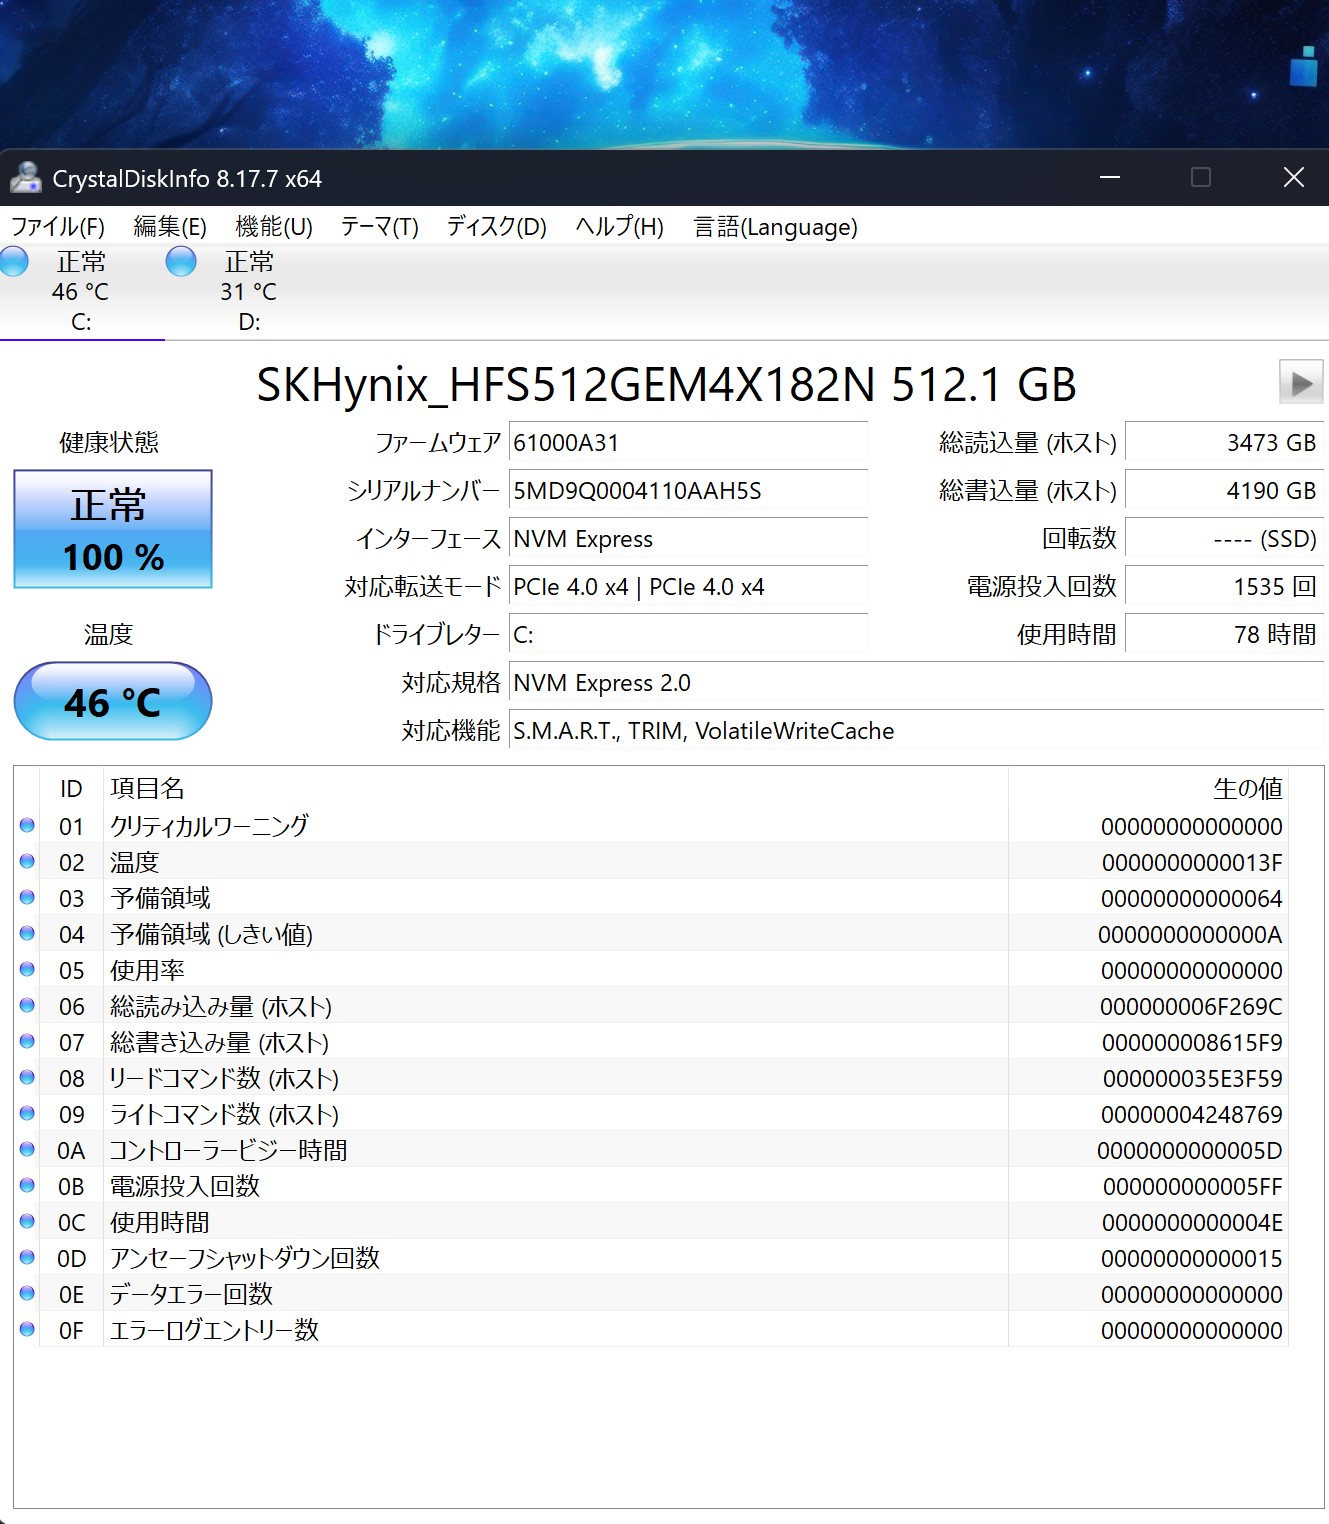Click the CrystalDiskInfo app icon in title bar
1329x1524 pixels.
(26, 178)
